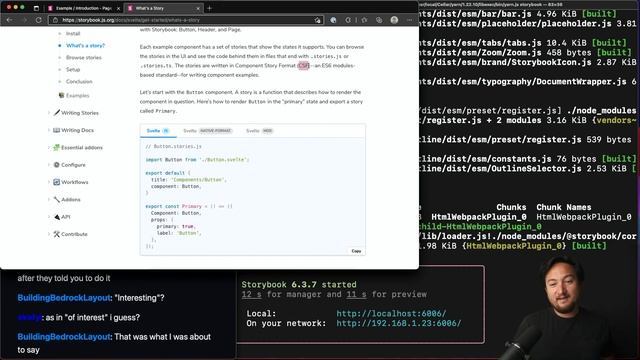
Task: Expand the Configure section arrow
Action: tap(49, 165)
